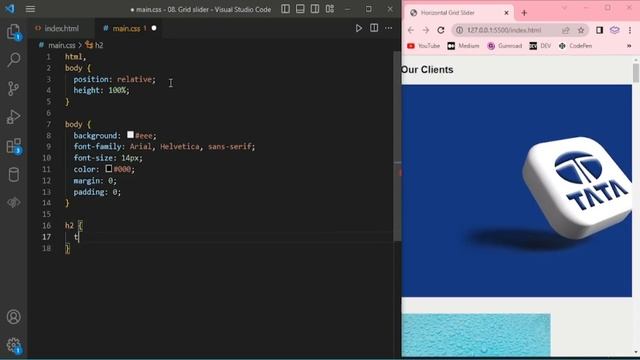The height and width of the screenshot is (360, 640).
Task: Open the VS Code hamburger menu
Action: coord(30,9)
